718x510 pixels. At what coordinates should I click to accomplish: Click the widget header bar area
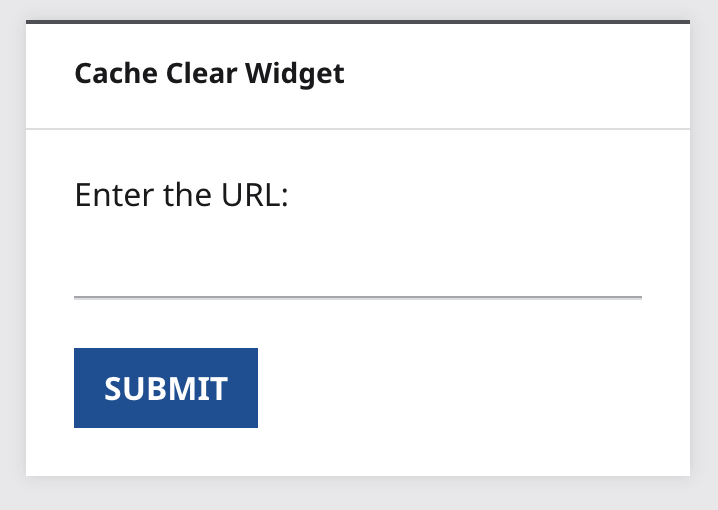(358, 76)
